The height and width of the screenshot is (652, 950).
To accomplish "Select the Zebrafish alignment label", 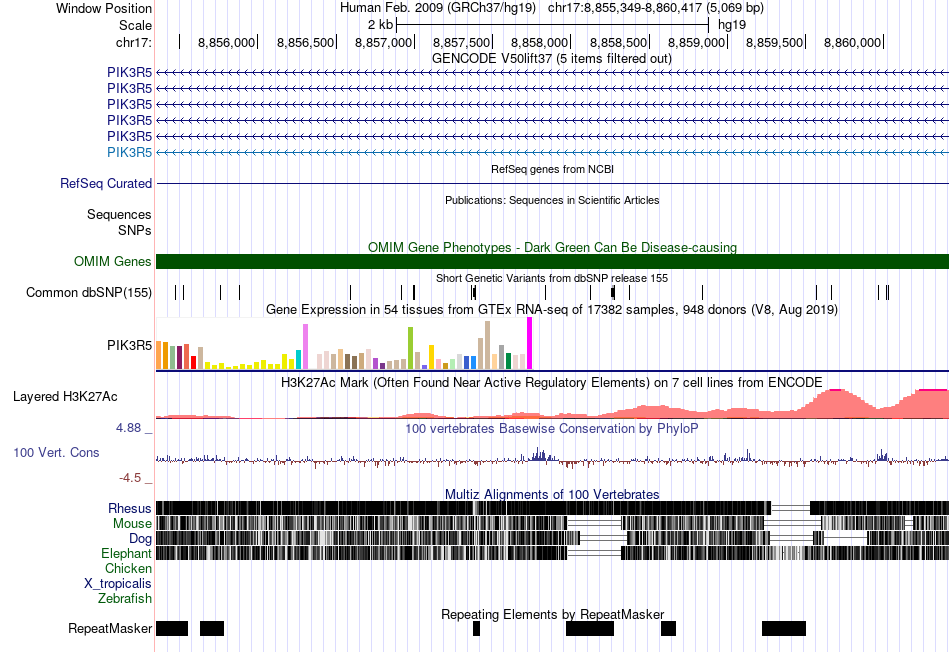I will (x=125, y=599).
